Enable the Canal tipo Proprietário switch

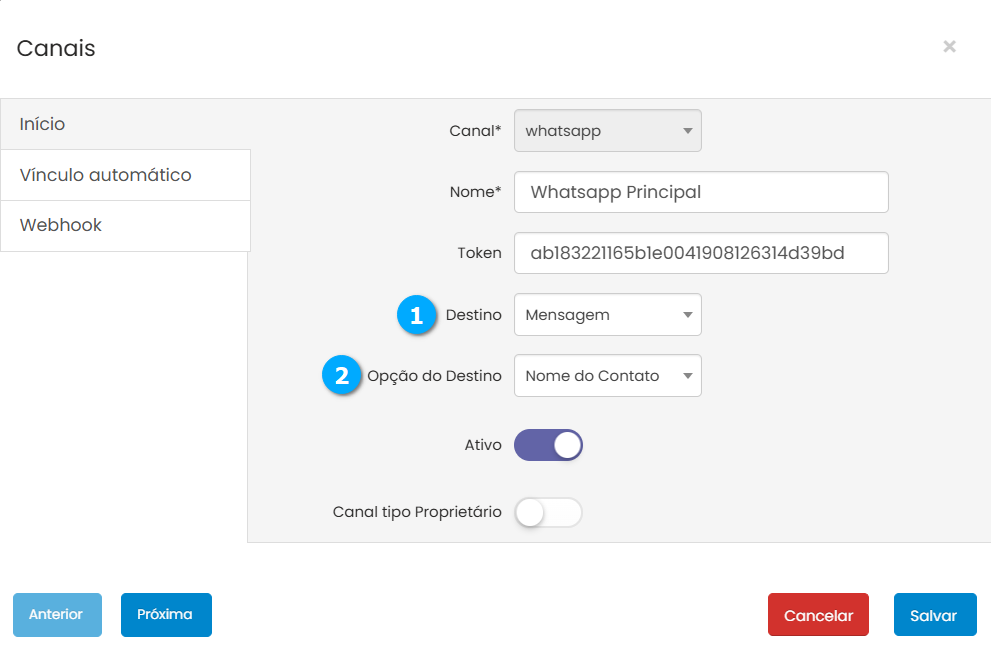pos(548,512)
